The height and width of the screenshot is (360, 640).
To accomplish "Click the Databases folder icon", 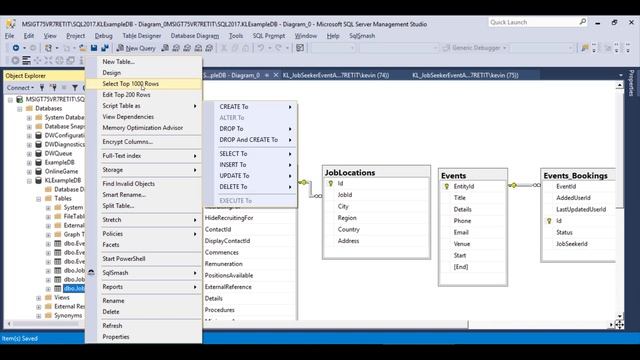I will pyautogui.click(x=29, y=109).
